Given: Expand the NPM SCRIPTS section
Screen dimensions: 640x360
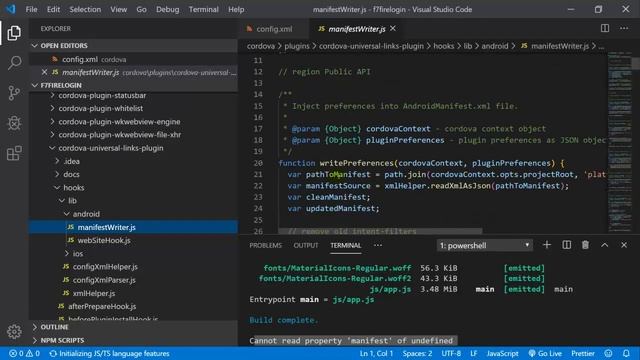Looking at the screenshot, I should [134, 340].
